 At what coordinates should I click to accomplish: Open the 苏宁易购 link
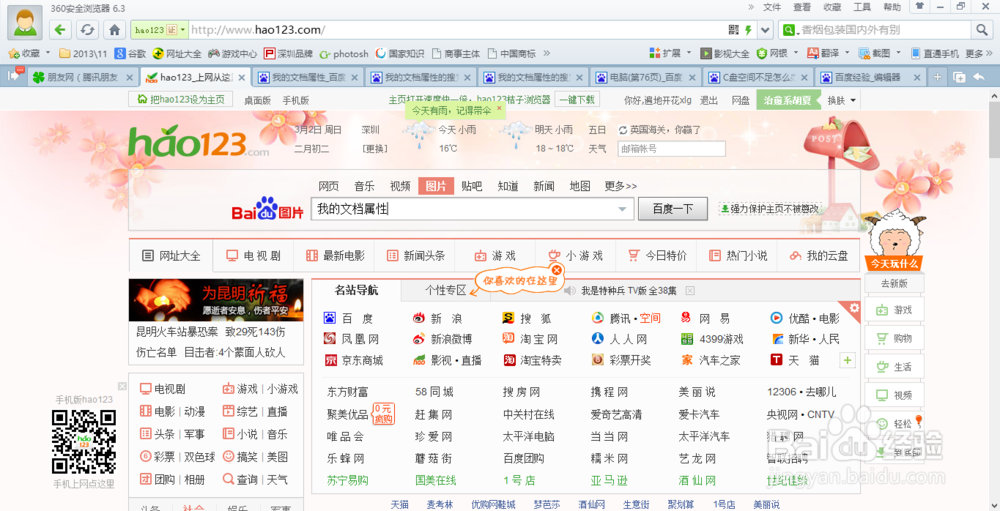[348, 480]
